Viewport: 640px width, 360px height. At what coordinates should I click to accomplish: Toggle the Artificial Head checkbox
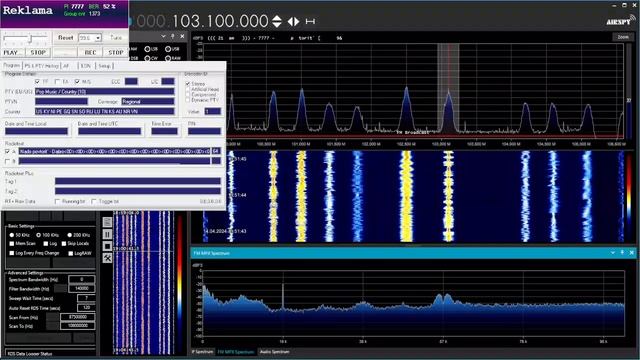pyautogui.click(x=188, y=89)
